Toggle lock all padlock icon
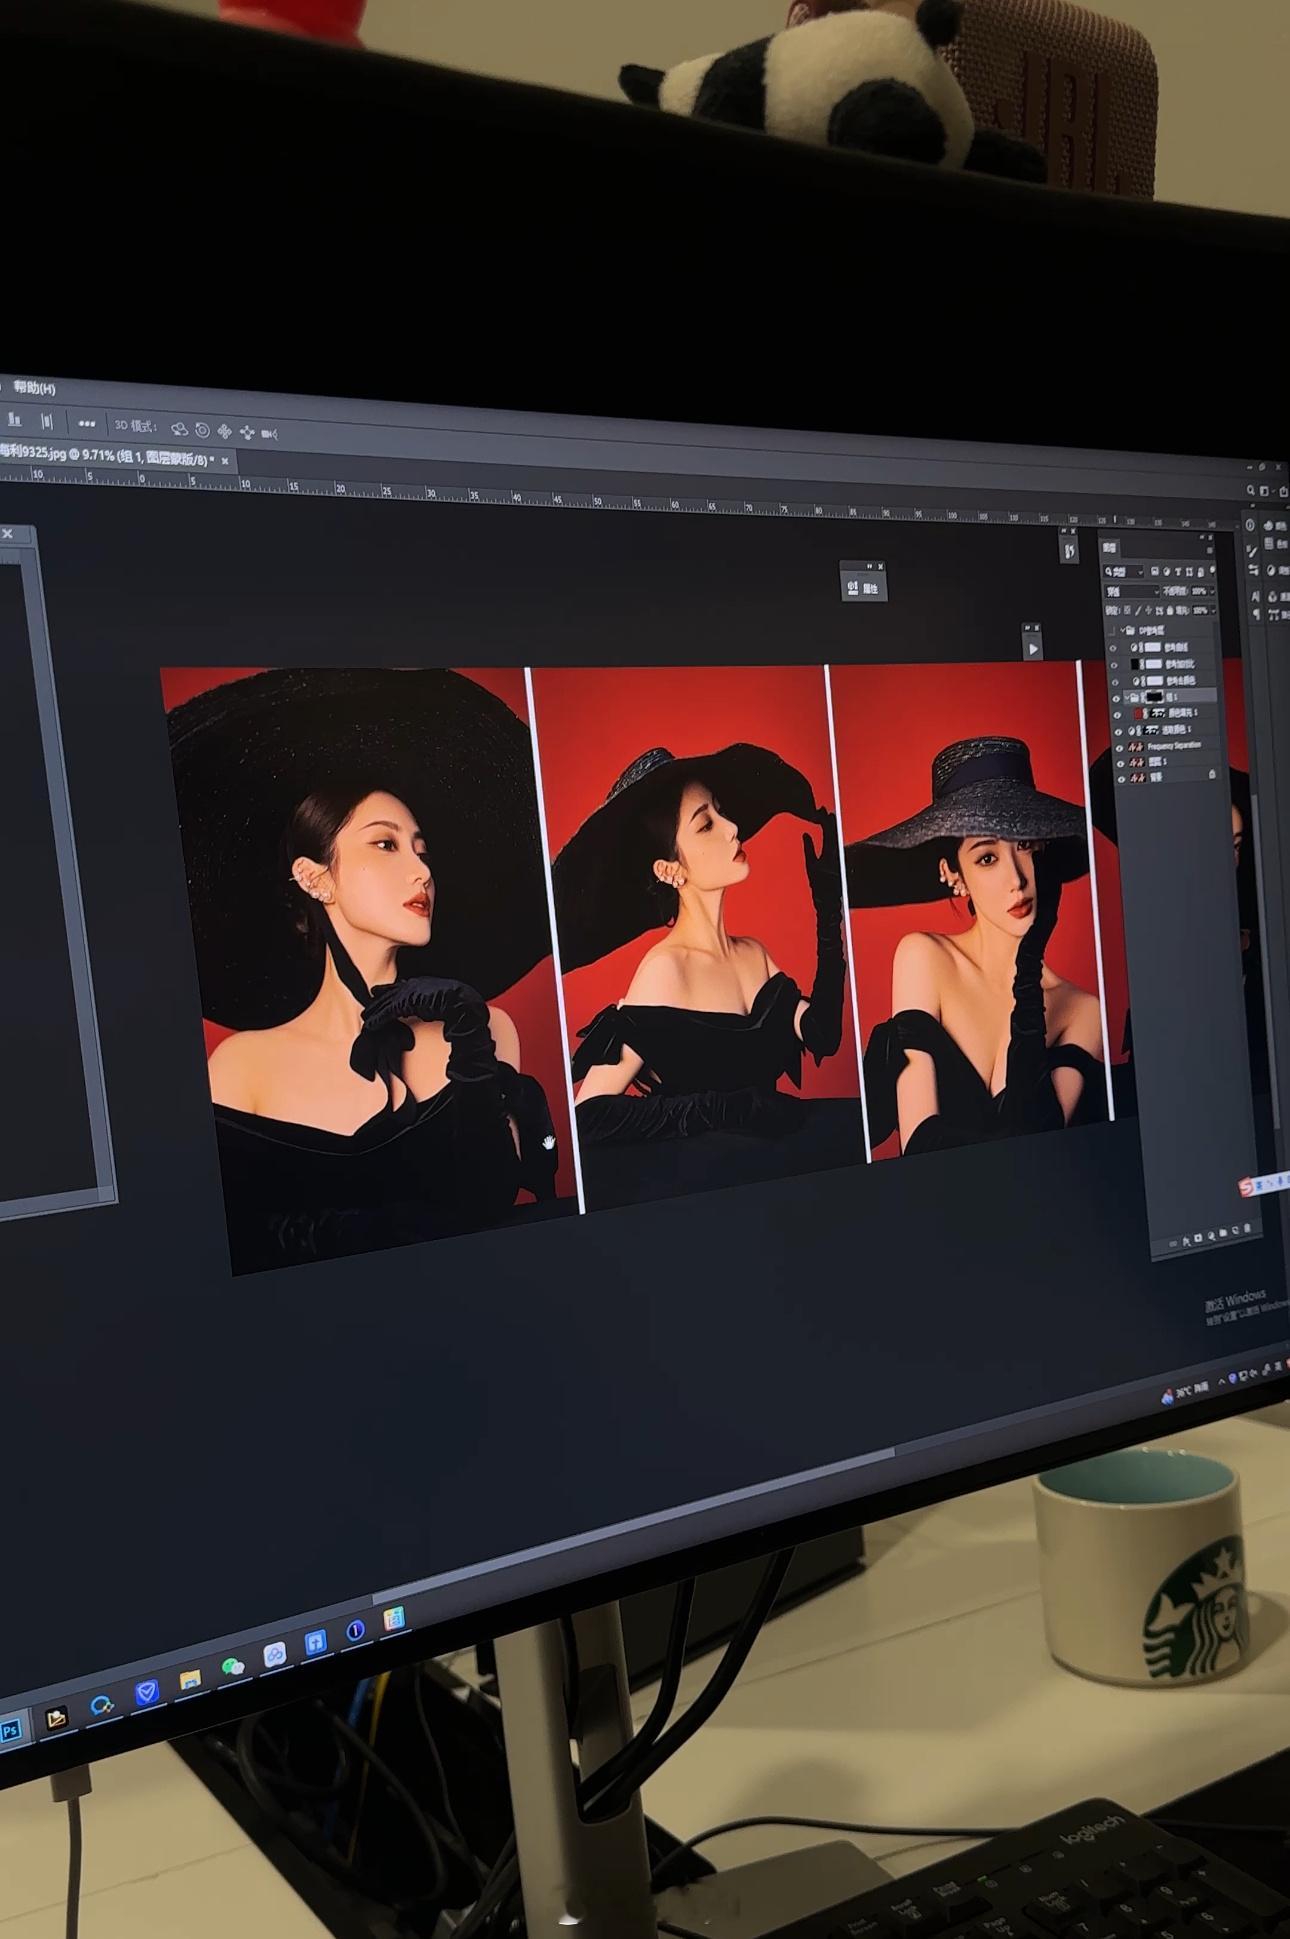1290x1939 pixels. [1168, 610]
